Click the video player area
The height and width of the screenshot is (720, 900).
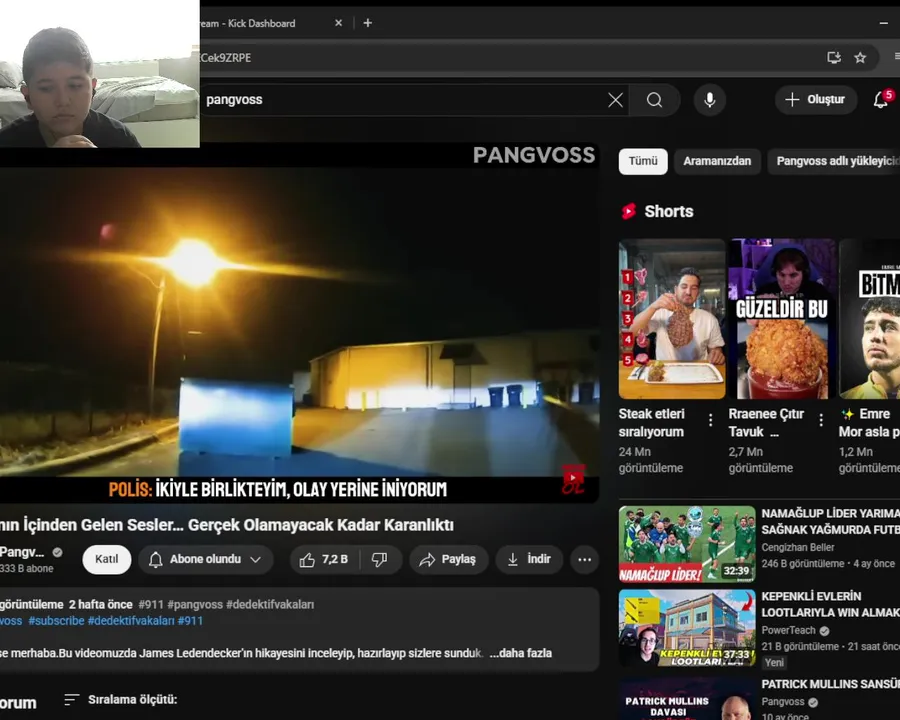pyautogui.click(x=298, y=322)
